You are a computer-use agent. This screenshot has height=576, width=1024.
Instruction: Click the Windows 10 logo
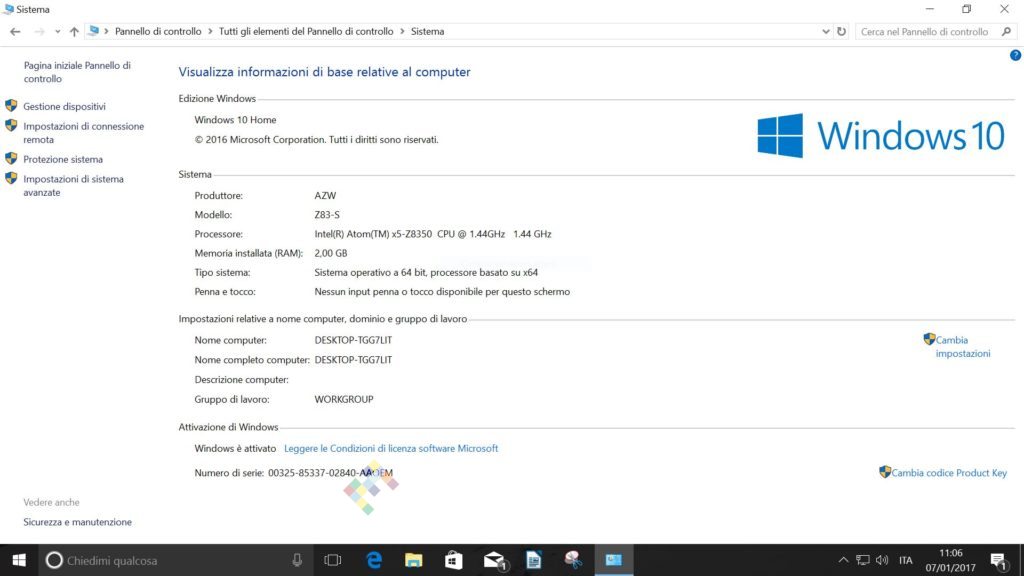[880, 136]
